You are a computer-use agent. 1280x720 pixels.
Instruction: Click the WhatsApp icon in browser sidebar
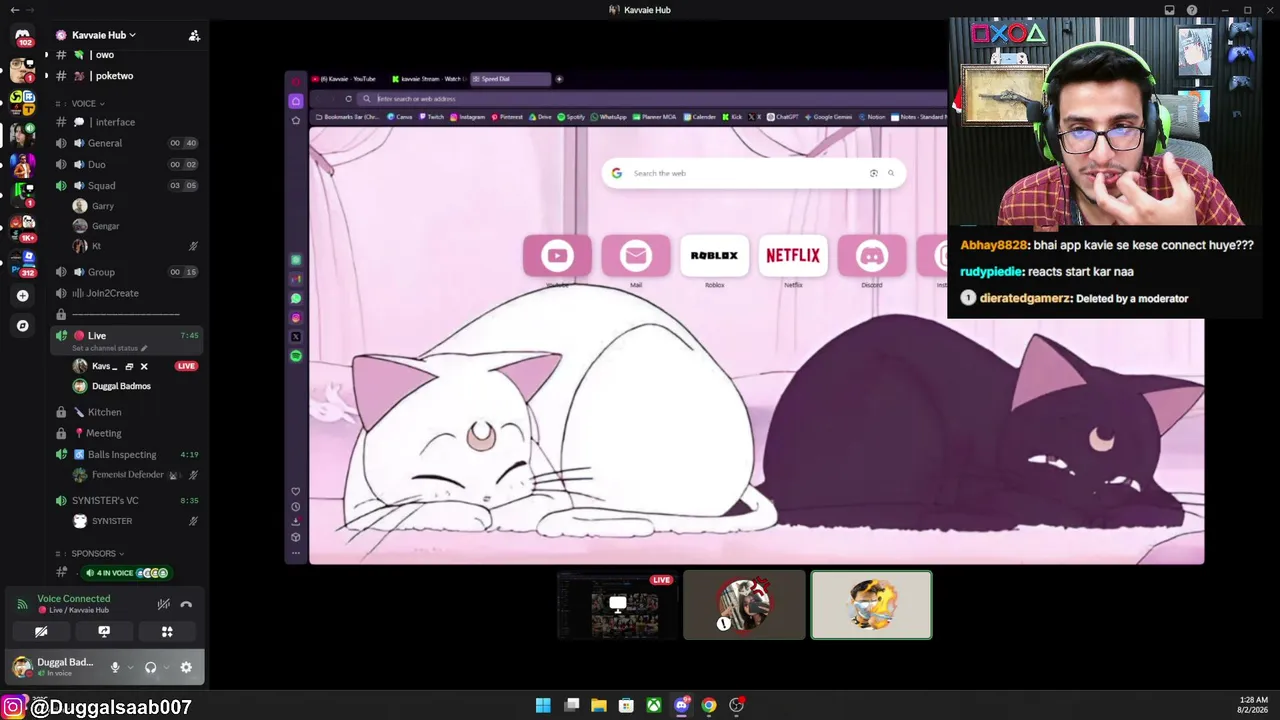click(296, 298)
